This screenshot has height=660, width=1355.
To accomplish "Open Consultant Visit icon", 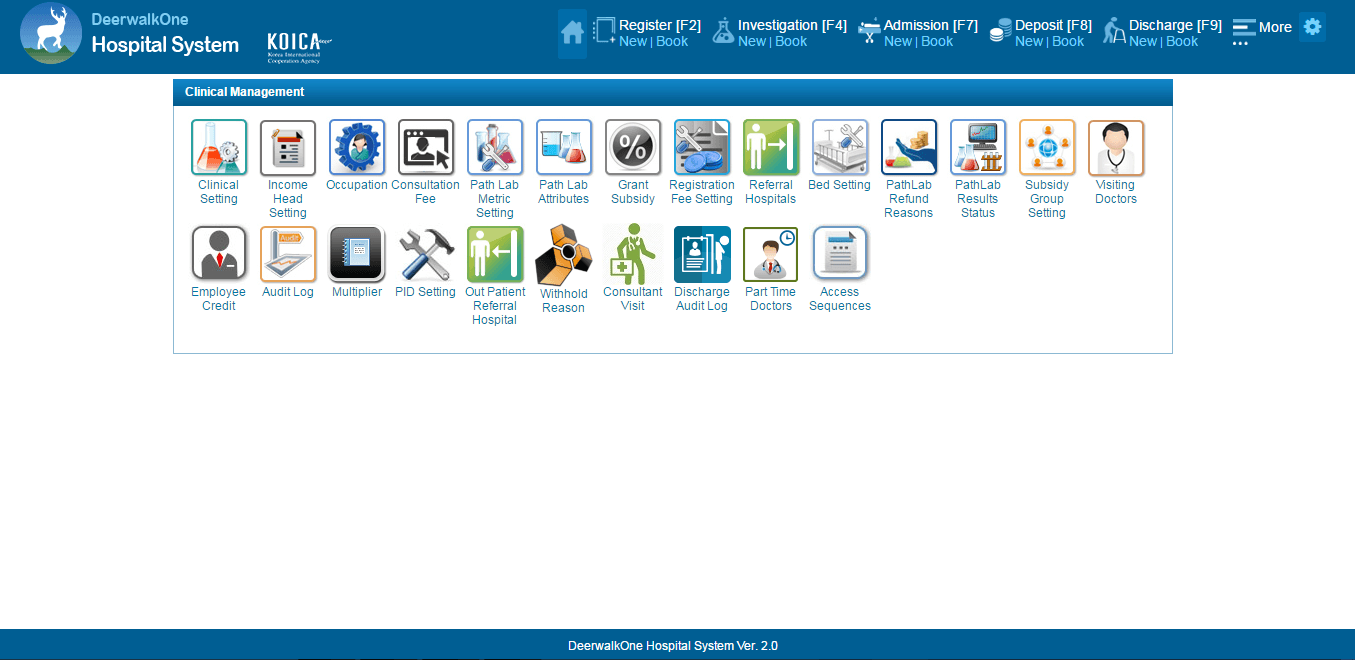I will [633, 254].
